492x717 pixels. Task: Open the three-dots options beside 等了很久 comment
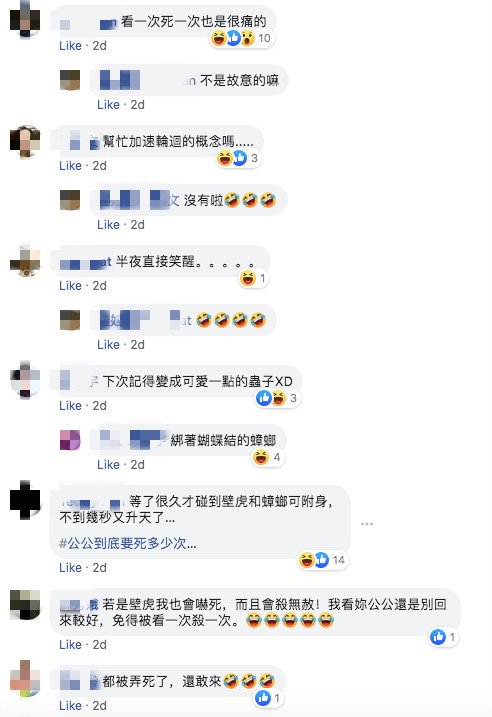pyautogui.click(x=367, y=524)
